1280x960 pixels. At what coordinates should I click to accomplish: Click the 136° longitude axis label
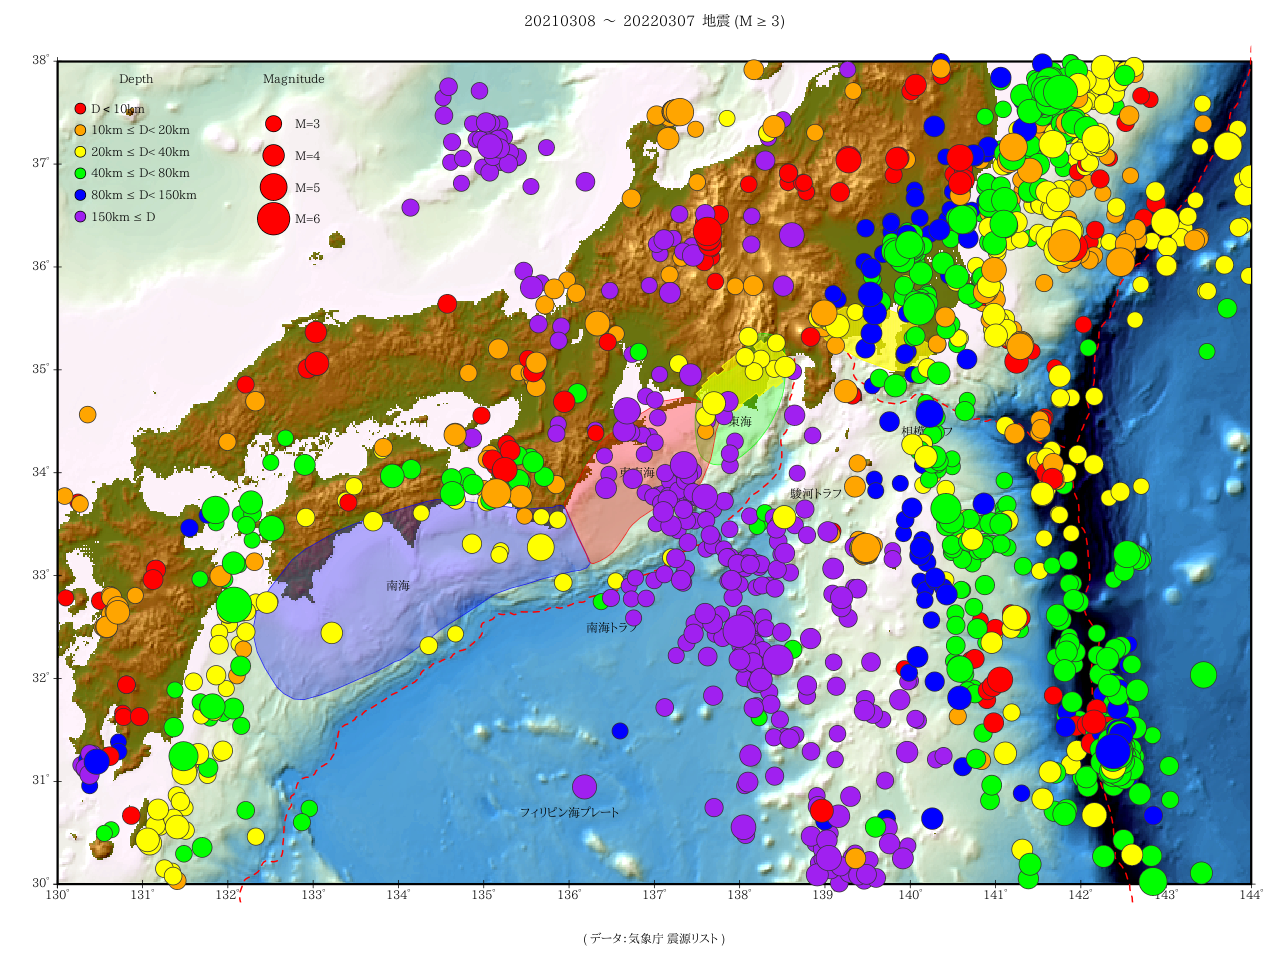[569, 896]
